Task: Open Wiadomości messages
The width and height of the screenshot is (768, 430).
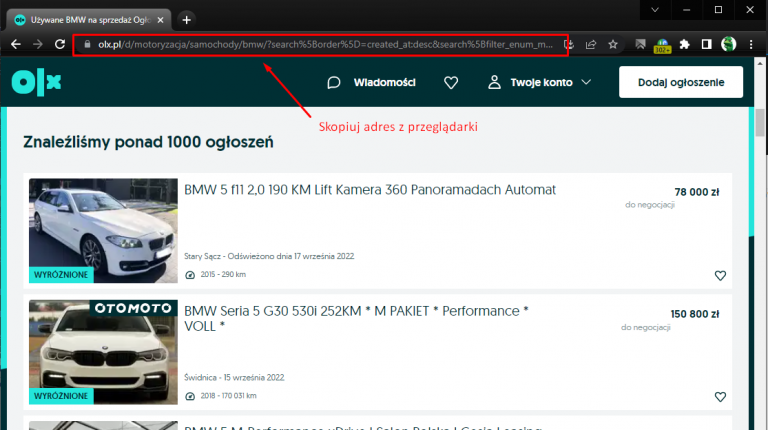Action: click(x=371, y=83)
